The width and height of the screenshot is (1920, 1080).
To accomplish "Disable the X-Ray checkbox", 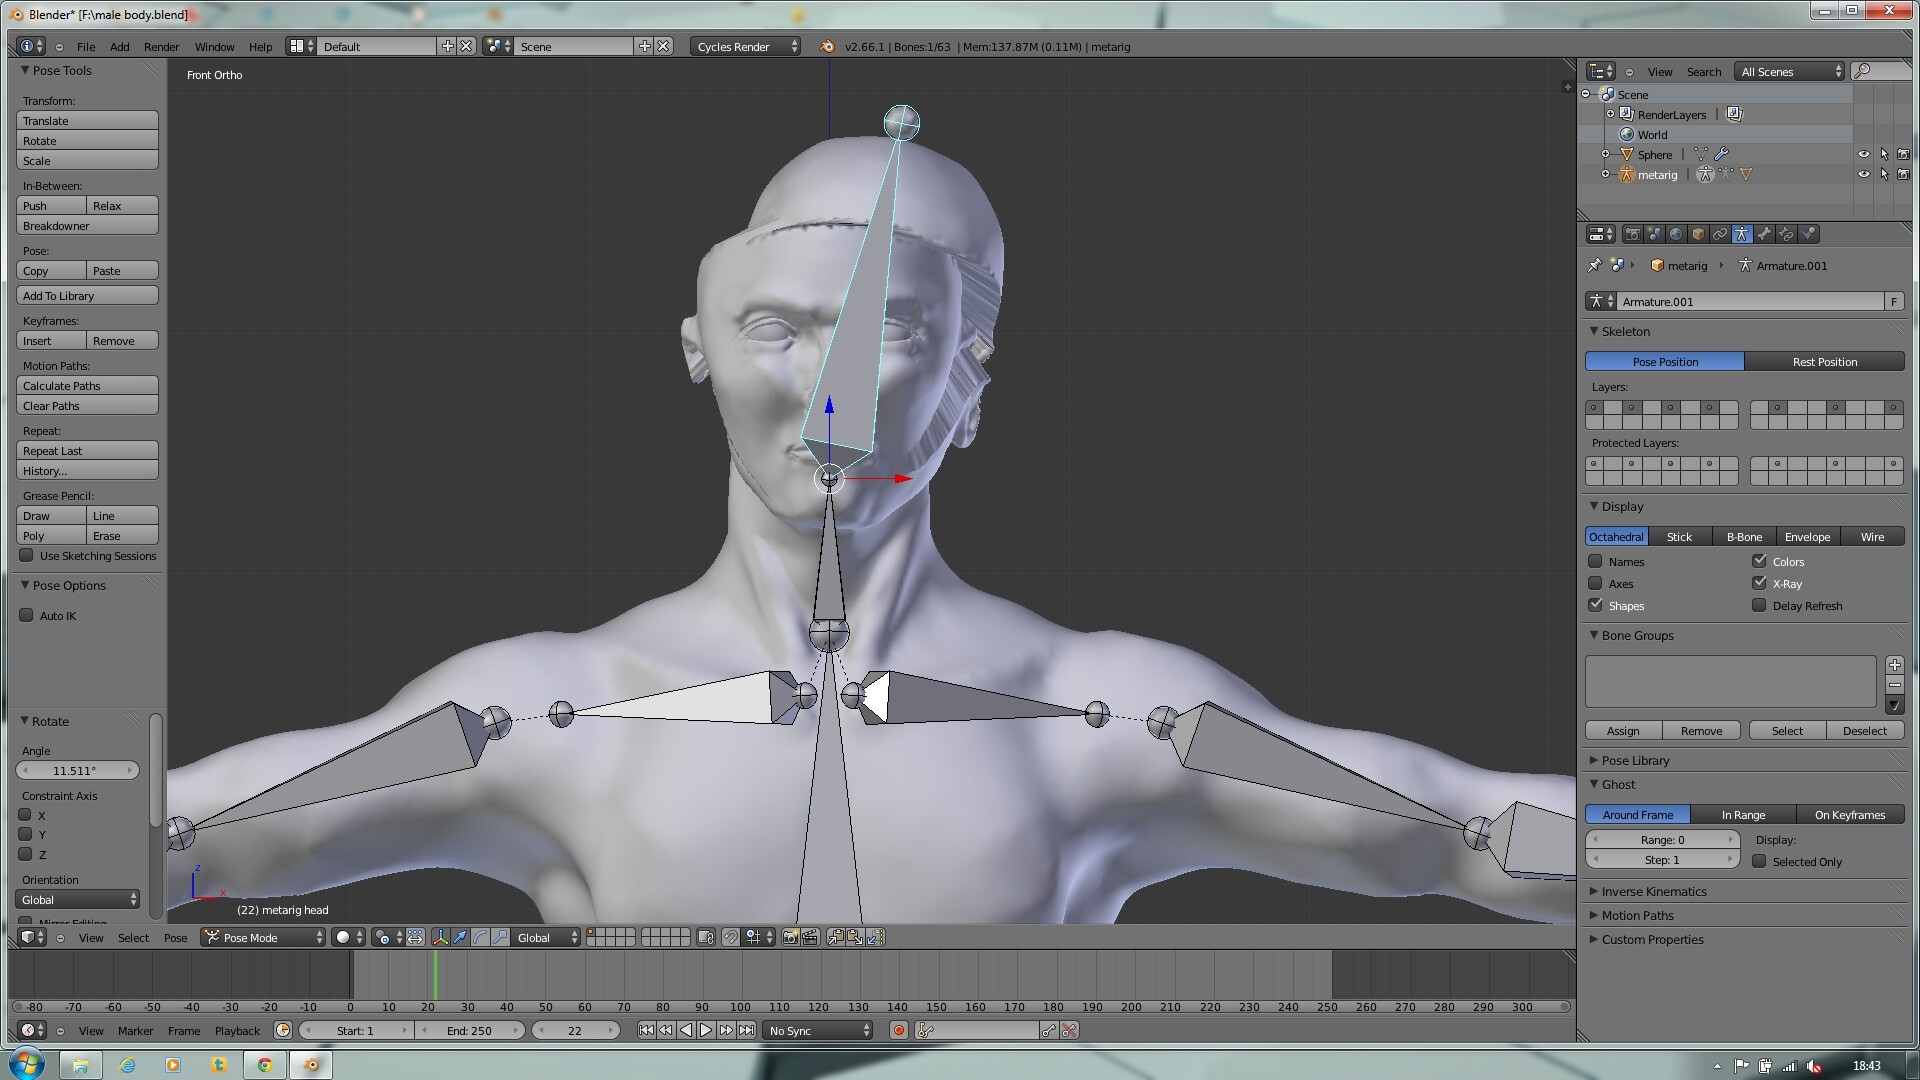I will (1759, 583).
